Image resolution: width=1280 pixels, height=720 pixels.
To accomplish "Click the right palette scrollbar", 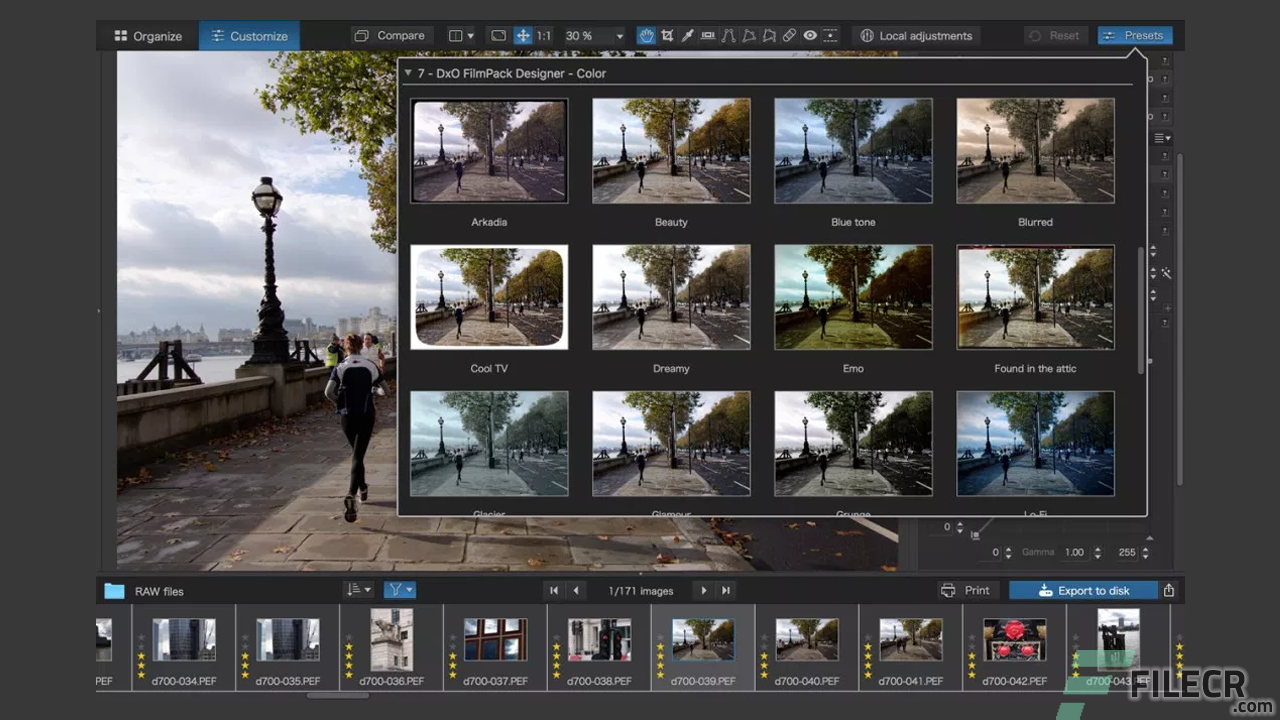I will pyautogui.click(x=1179, y=320).
